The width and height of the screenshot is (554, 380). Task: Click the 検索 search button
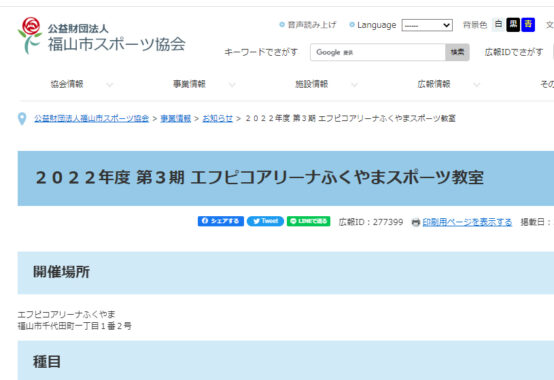coord(457,52)
